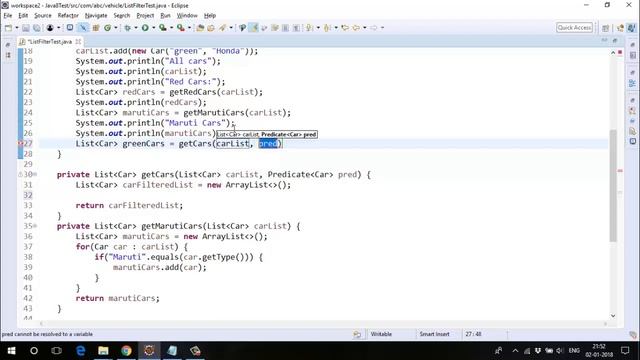640x360 pixels.
Task: Open the Window menu
Action: click(187, 16)
